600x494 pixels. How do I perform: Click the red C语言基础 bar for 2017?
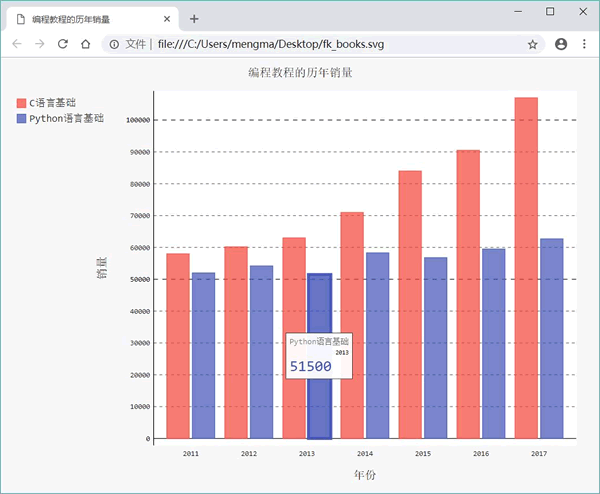(x=526, y=268)
